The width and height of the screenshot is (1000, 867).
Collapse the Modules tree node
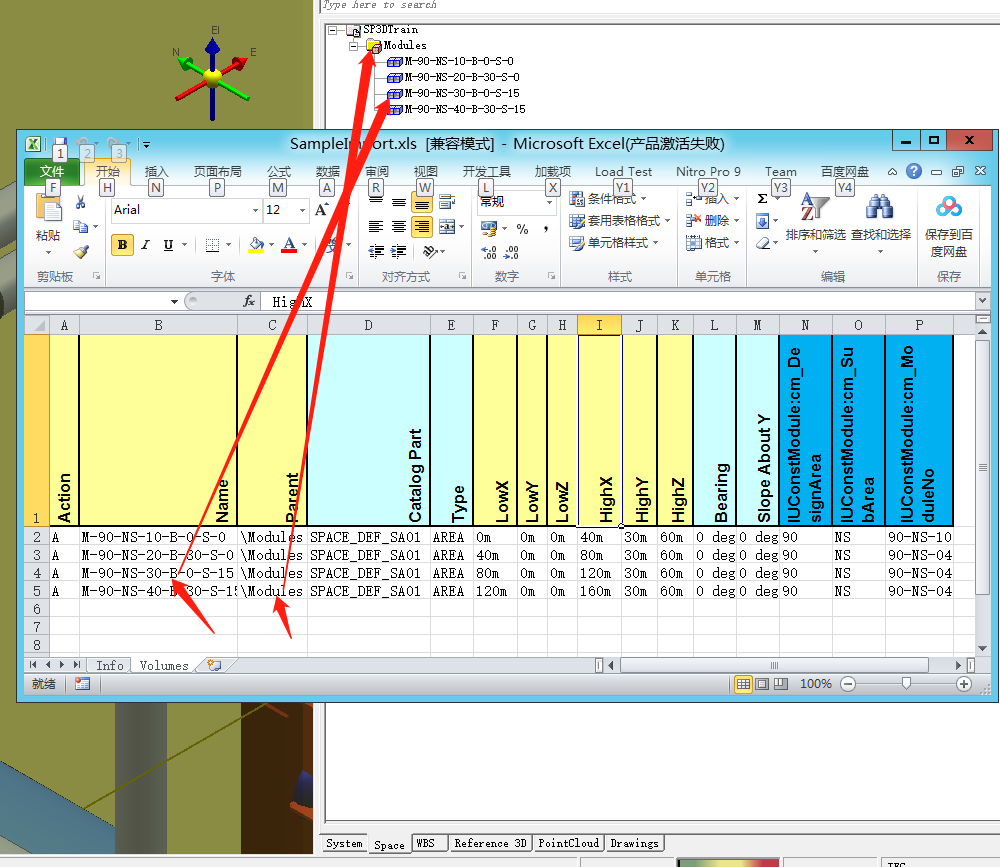point(353,46)
